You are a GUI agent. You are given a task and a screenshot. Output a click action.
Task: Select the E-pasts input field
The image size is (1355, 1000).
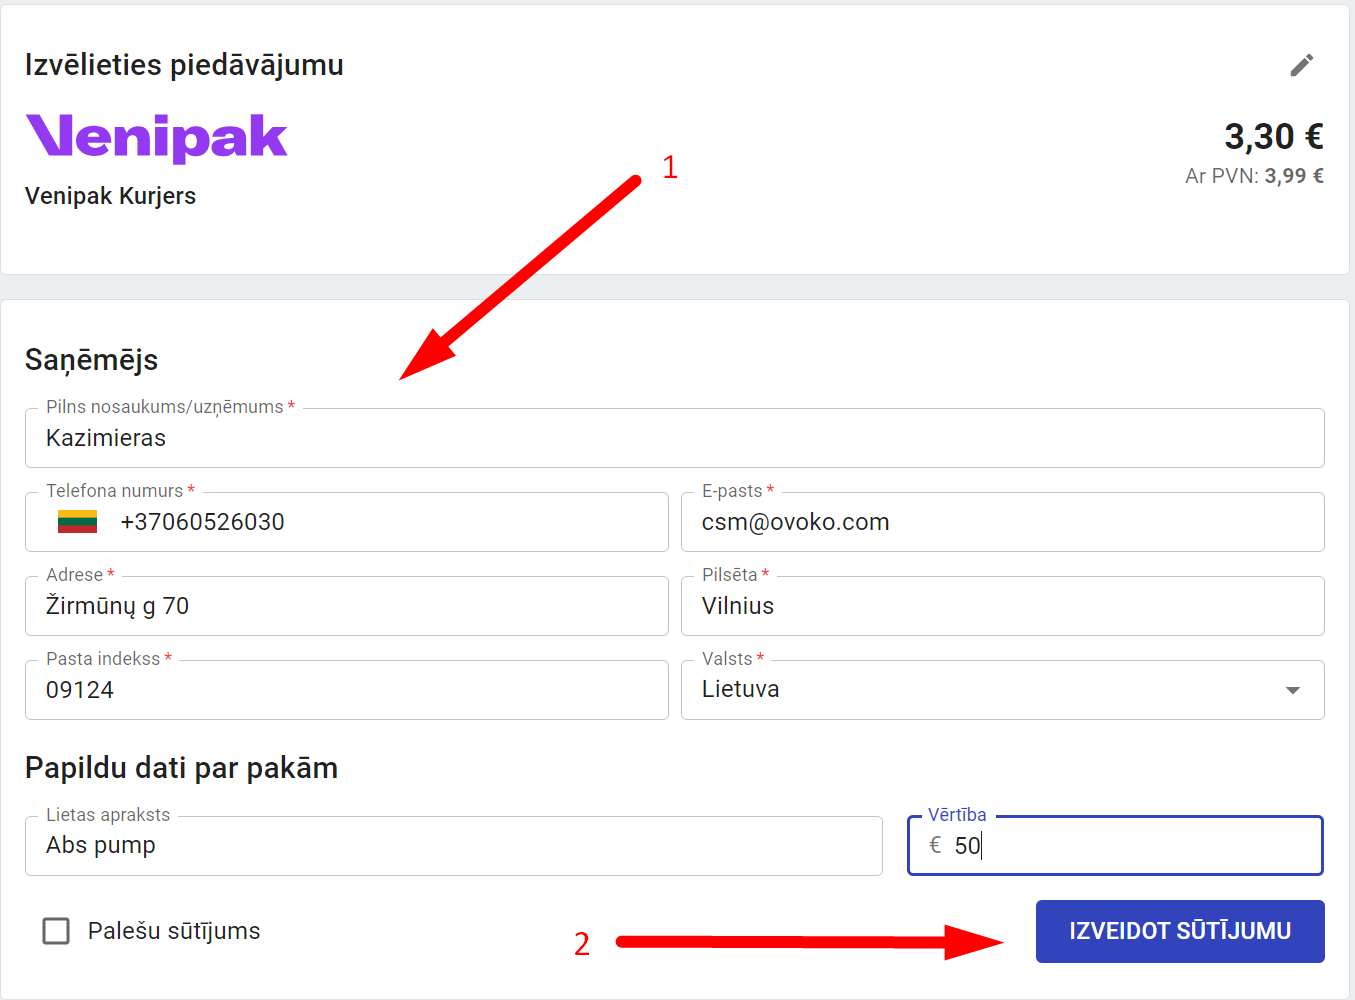coord(1002,522)
